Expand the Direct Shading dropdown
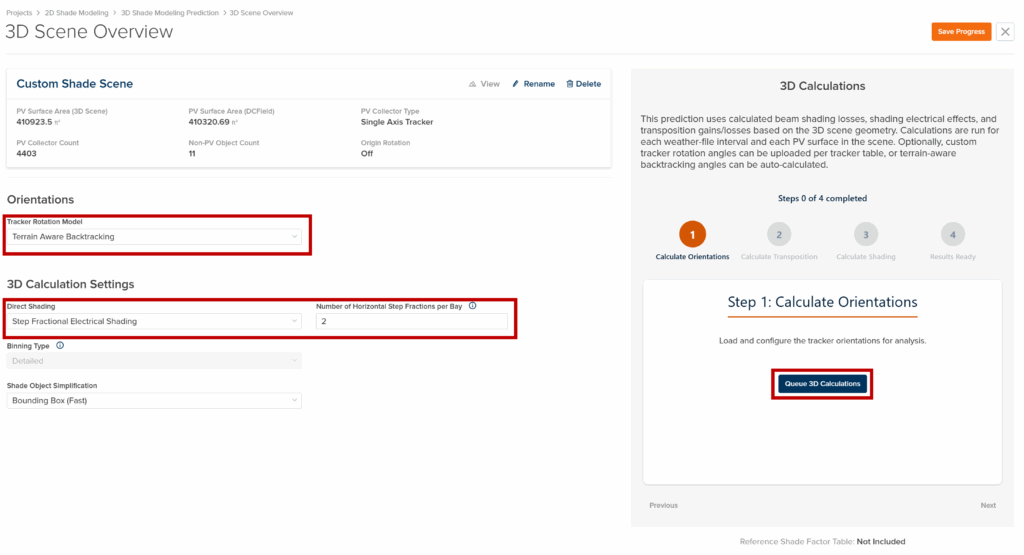The width and height of the screenshot is (1024, 555). tap(154, 321)
